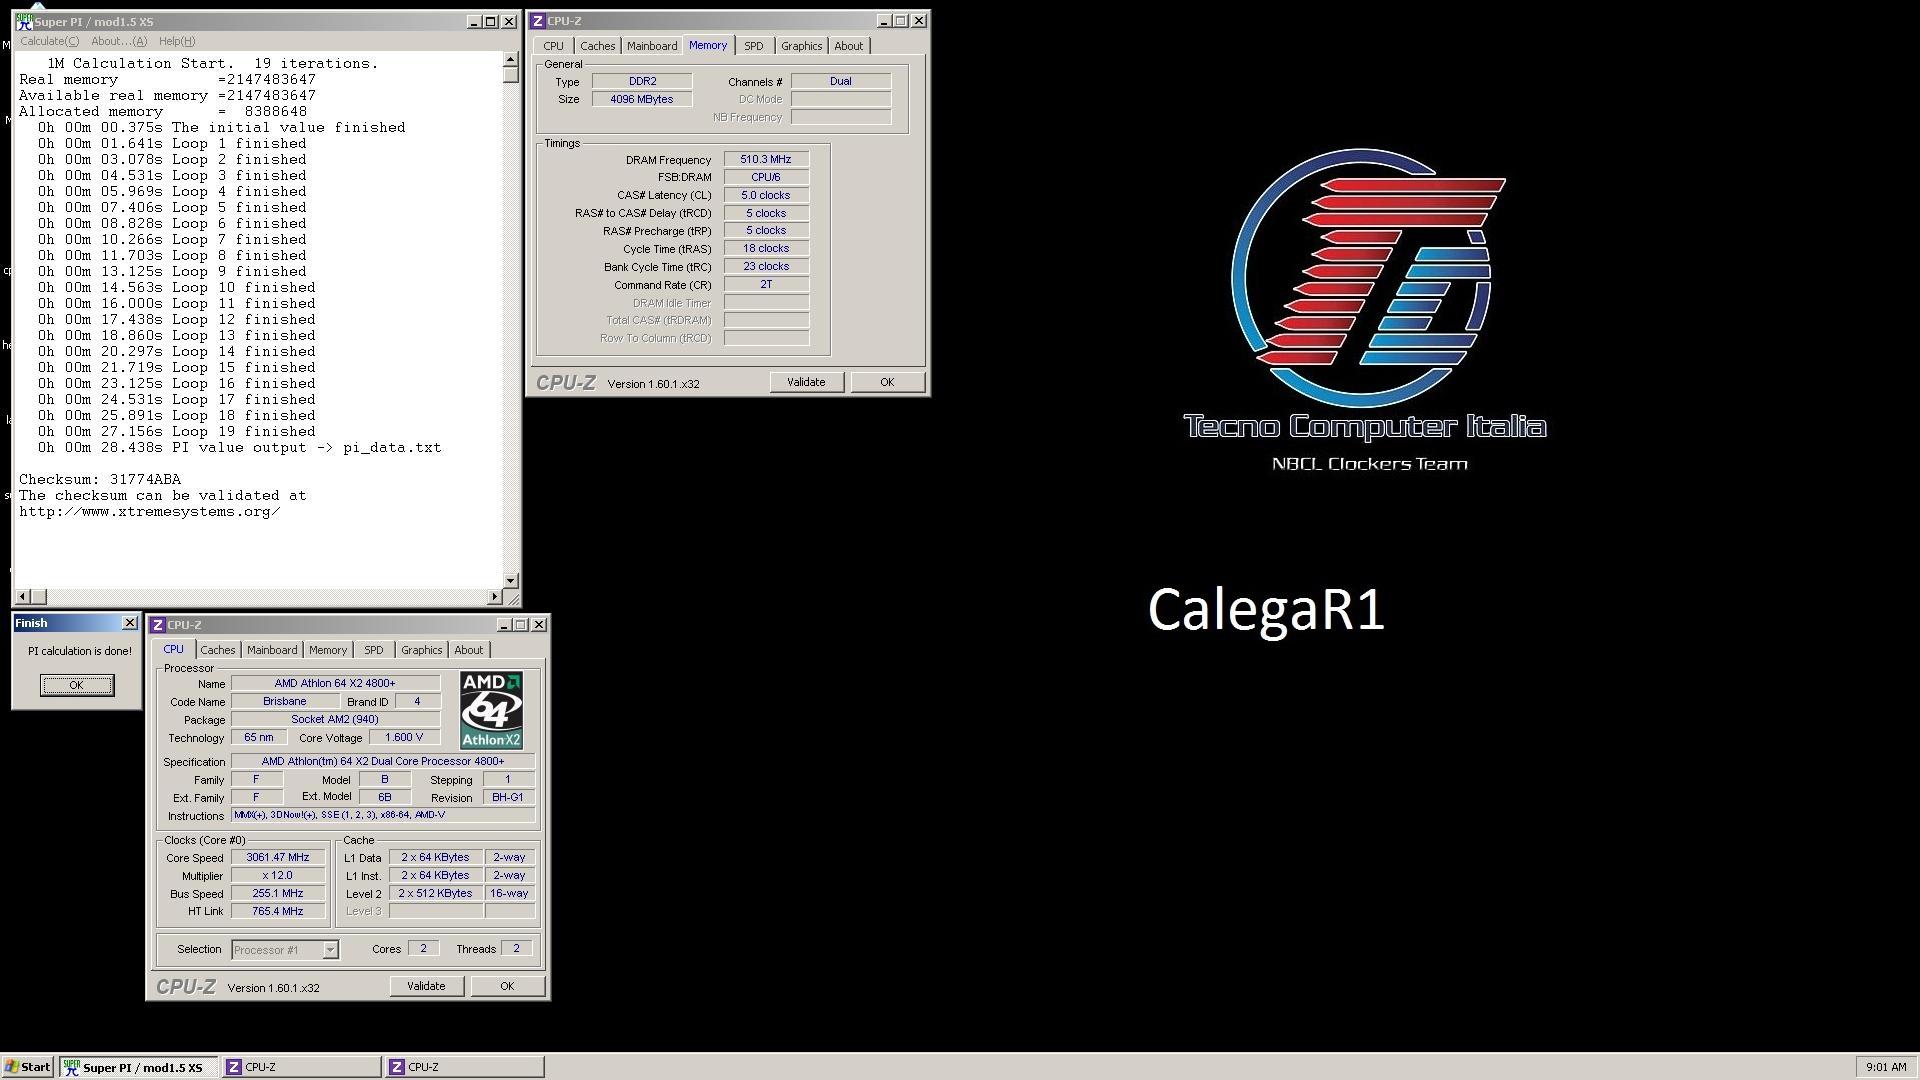Image resolution: width=1920 pixels, height=1080 pixels.
Task: Click the Command Rate value 2T
Action: 766,284
